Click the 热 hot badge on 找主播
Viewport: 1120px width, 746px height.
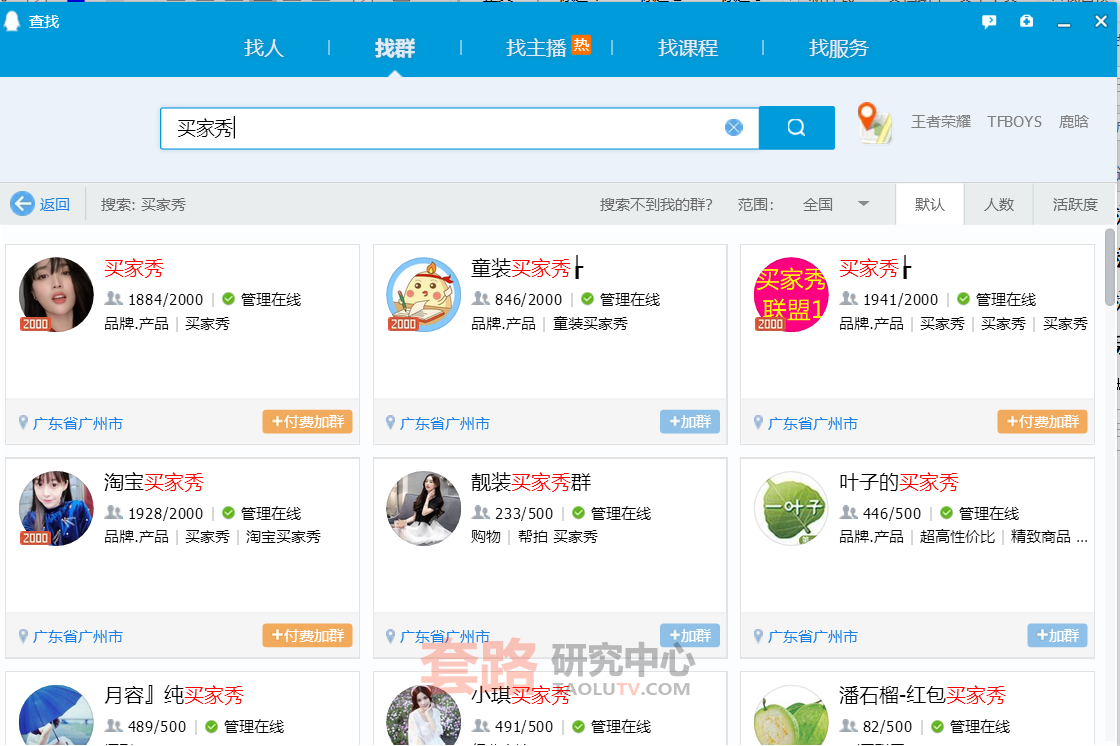[581, 45]
